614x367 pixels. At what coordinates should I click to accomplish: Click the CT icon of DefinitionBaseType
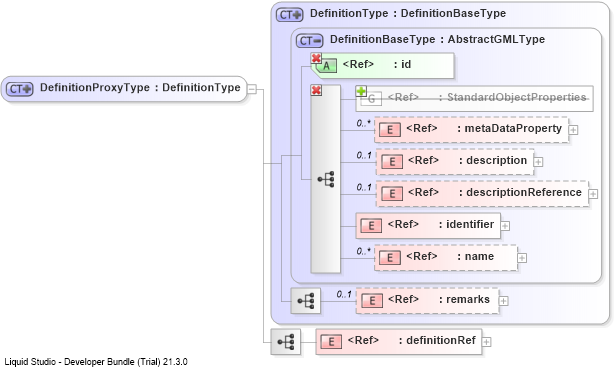tap(309, 41)
